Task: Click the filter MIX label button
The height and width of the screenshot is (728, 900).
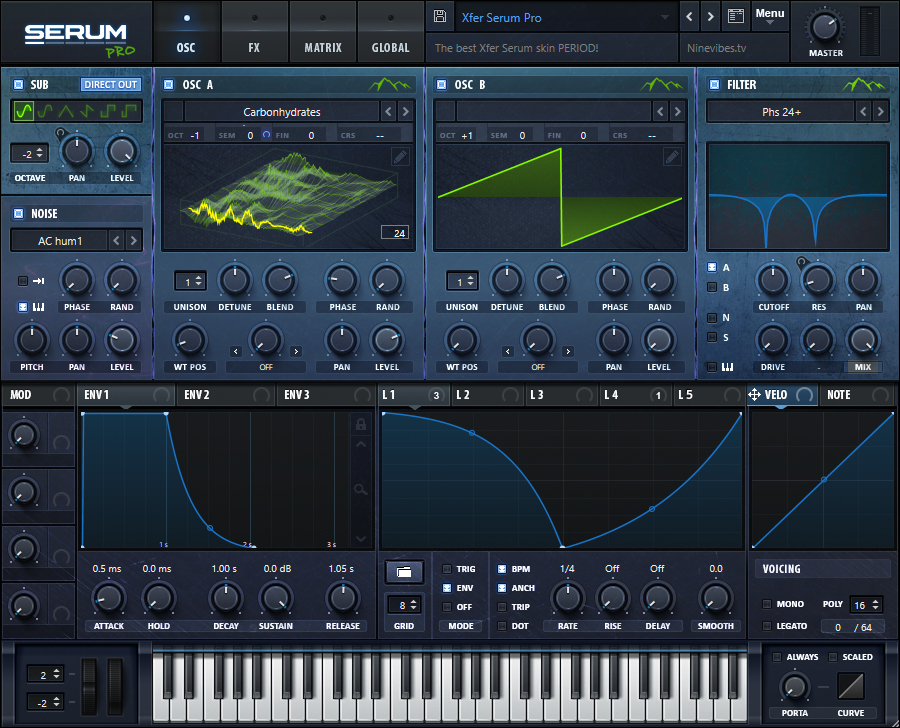Action: click(x=863, y=367)
